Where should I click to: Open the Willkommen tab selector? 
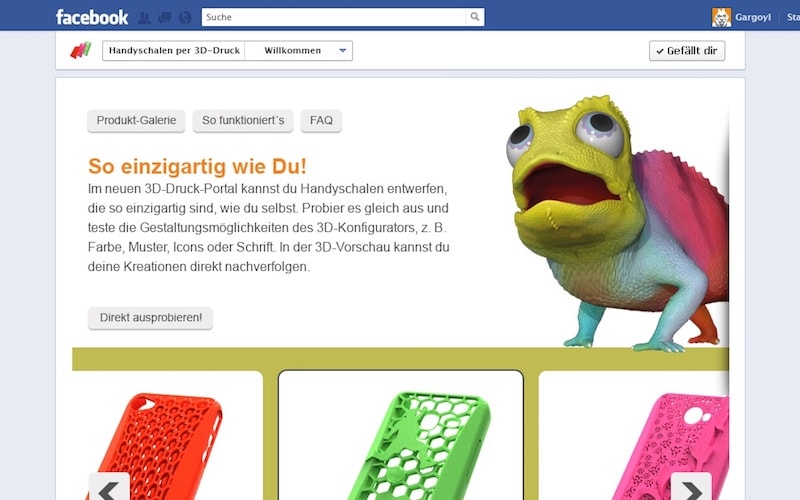(298, 51)
